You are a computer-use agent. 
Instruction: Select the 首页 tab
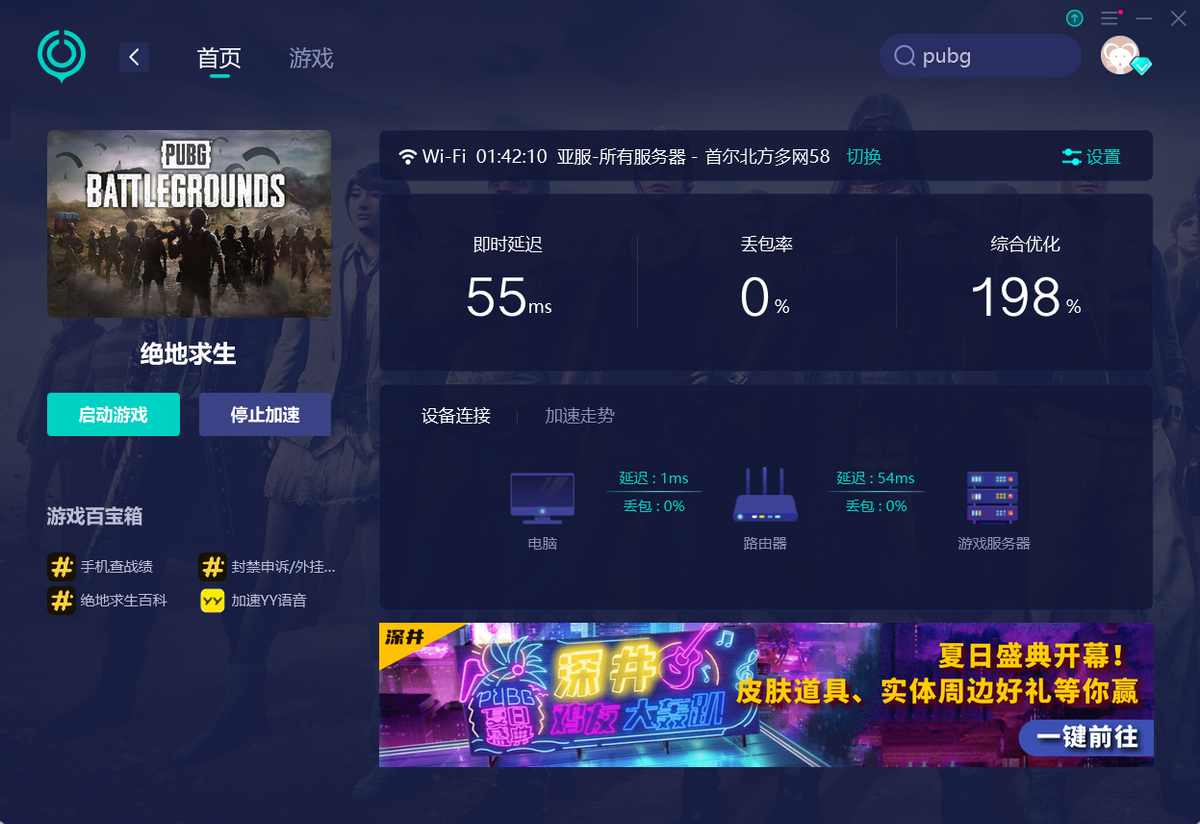(219, 58)
